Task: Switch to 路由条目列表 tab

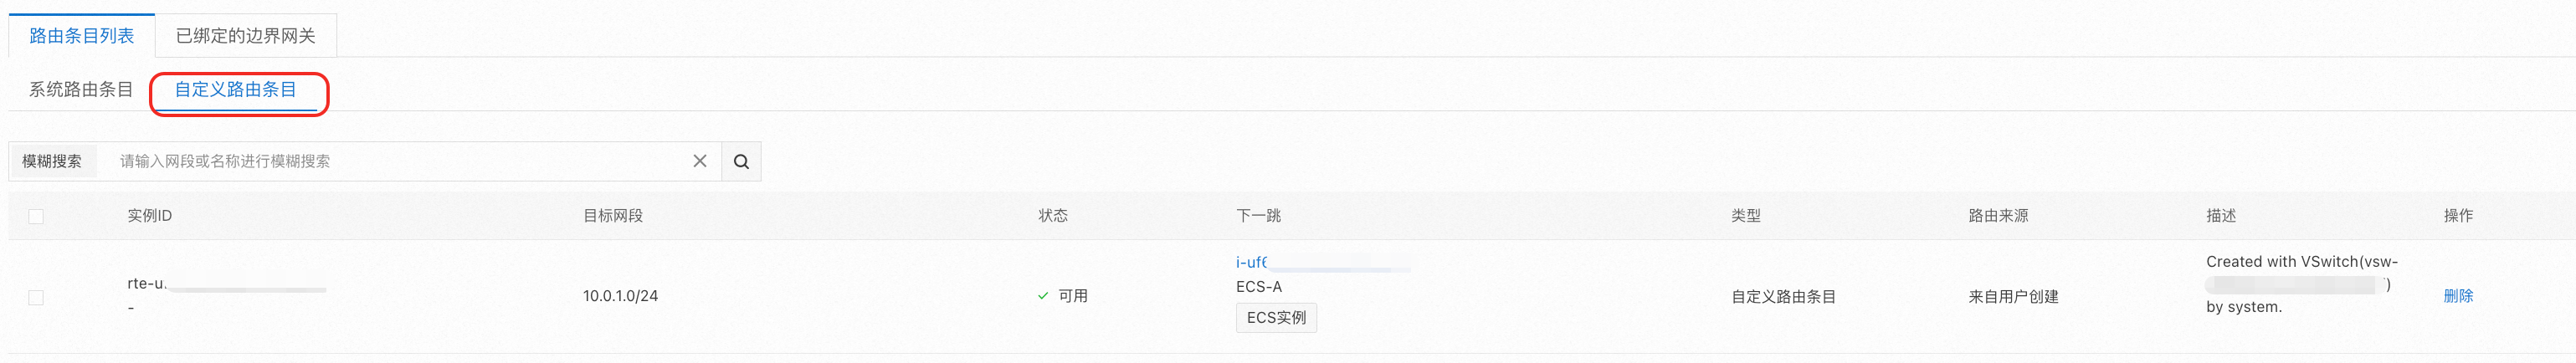Action: 82,36
